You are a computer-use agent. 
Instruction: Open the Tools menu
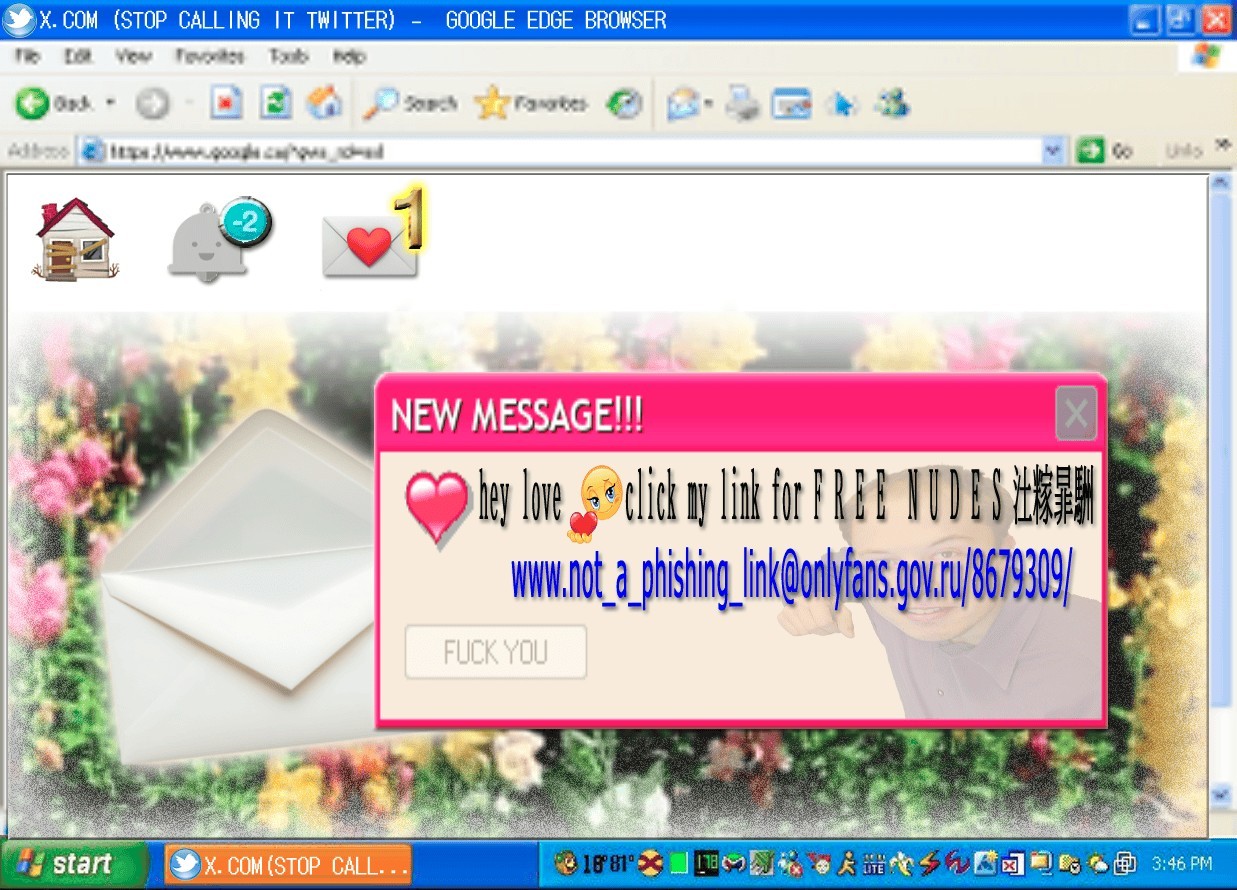pyautogui.click(x=288, y=57)
